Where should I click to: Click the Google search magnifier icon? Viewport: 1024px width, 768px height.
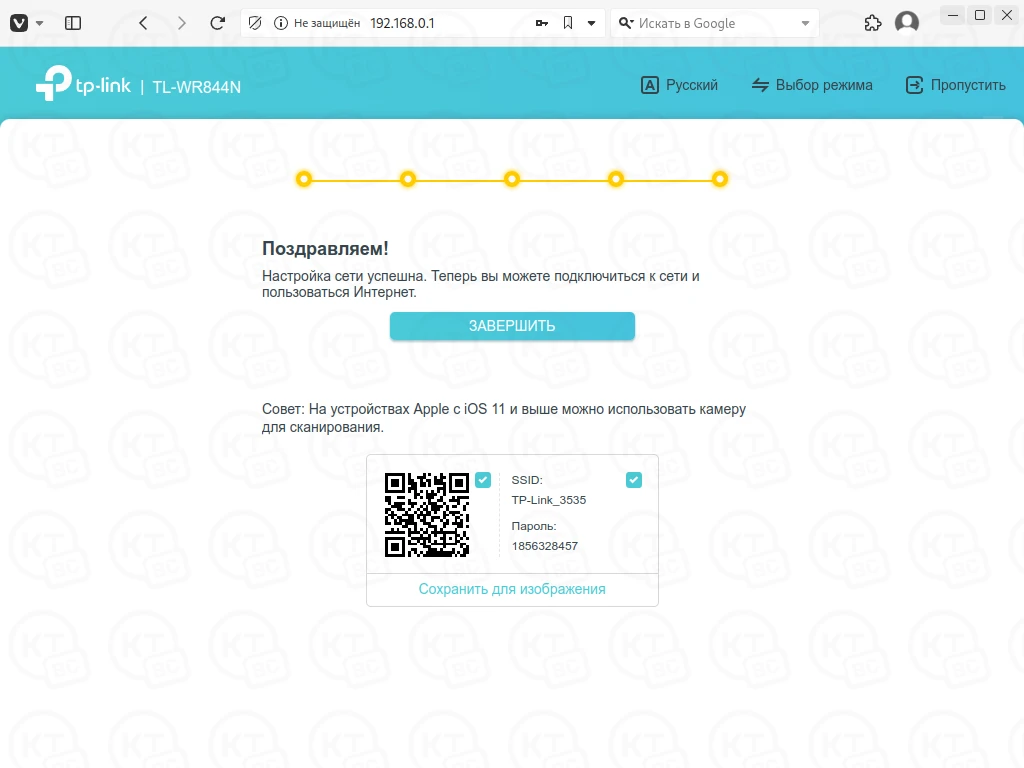point(626,24)
